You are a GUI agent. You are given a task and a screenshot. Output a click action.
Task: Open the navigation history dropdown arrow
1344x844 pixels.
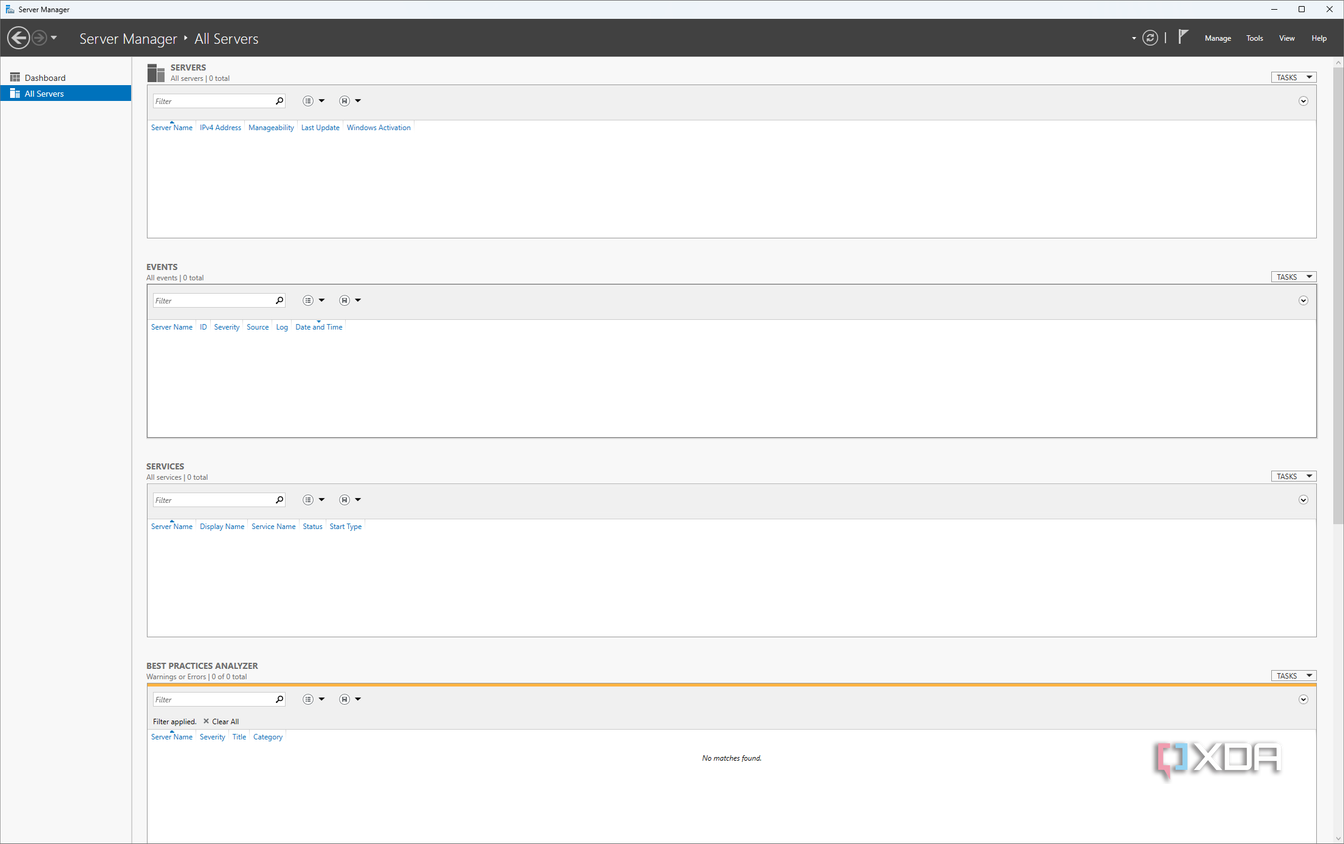coord(54,38)
